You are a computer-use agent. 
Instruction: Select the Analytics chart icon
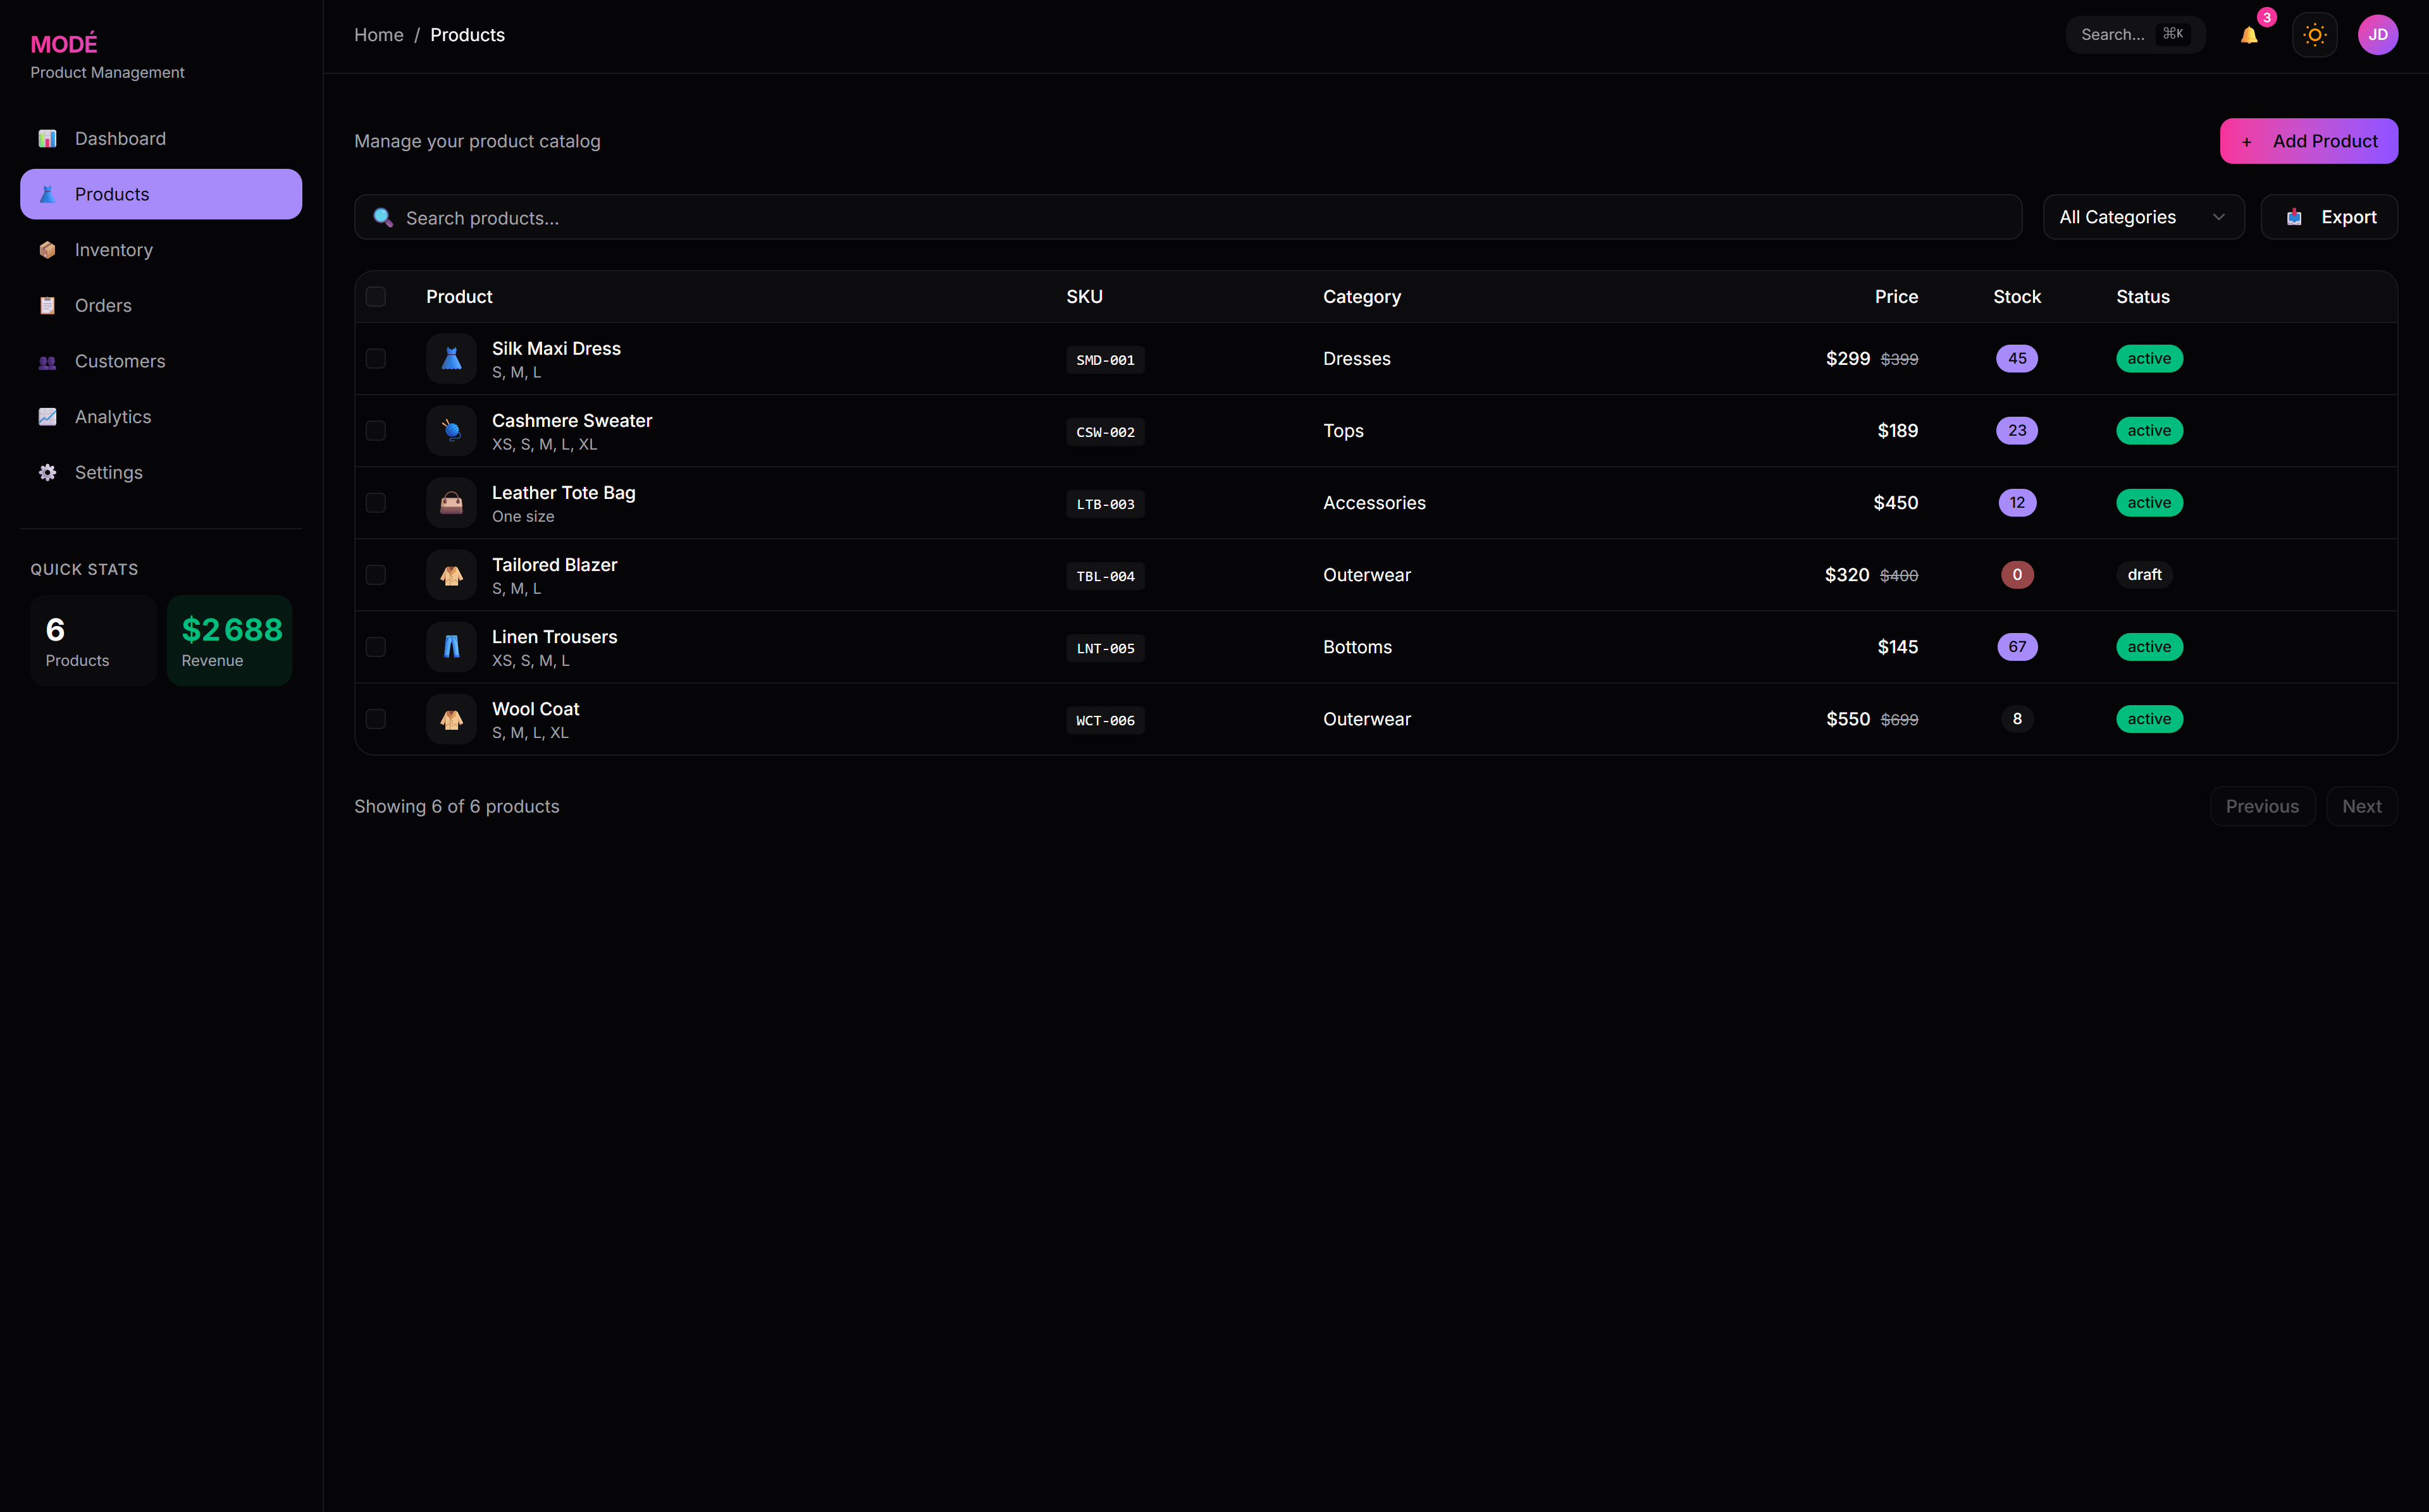47,417
